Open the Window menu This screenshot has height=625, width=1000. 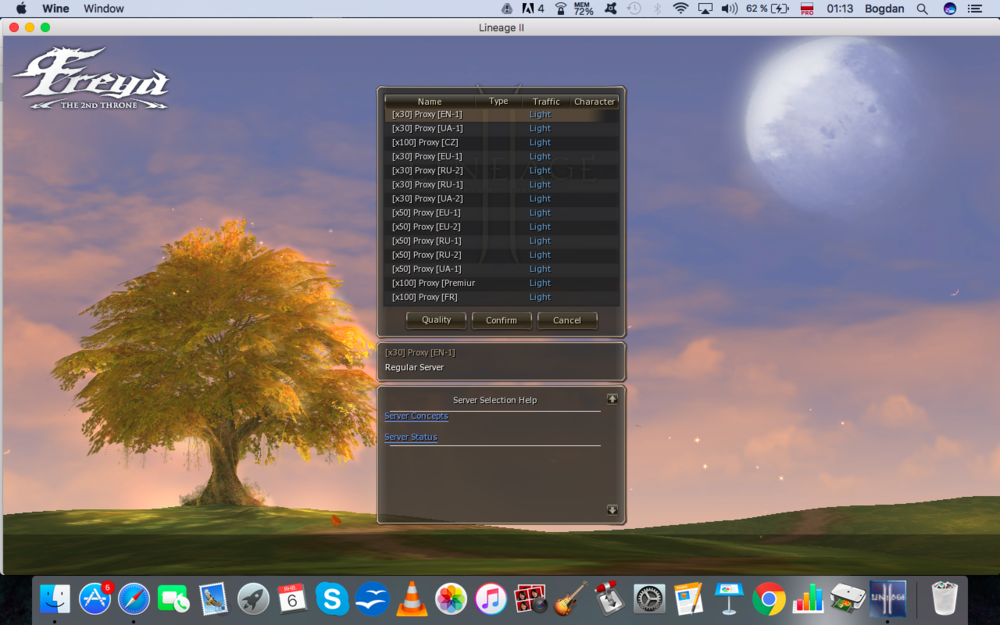point(104,8)
